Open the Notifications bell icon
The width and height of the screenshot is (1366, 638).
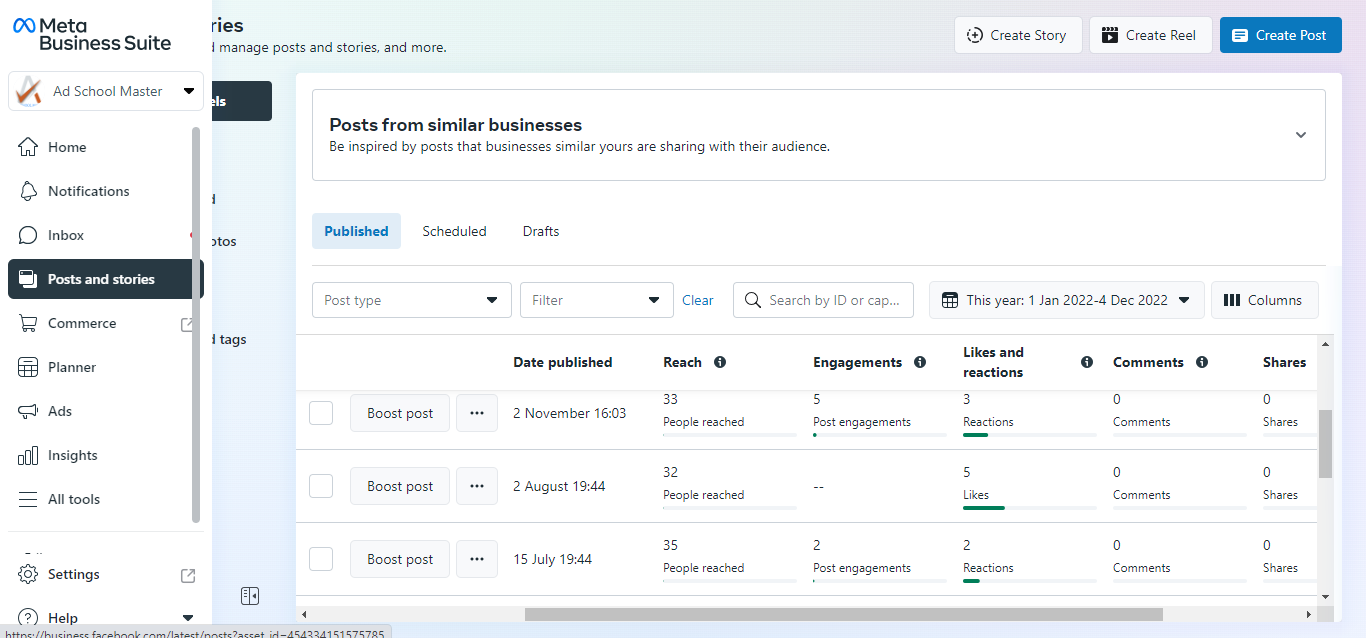[28, 191]
